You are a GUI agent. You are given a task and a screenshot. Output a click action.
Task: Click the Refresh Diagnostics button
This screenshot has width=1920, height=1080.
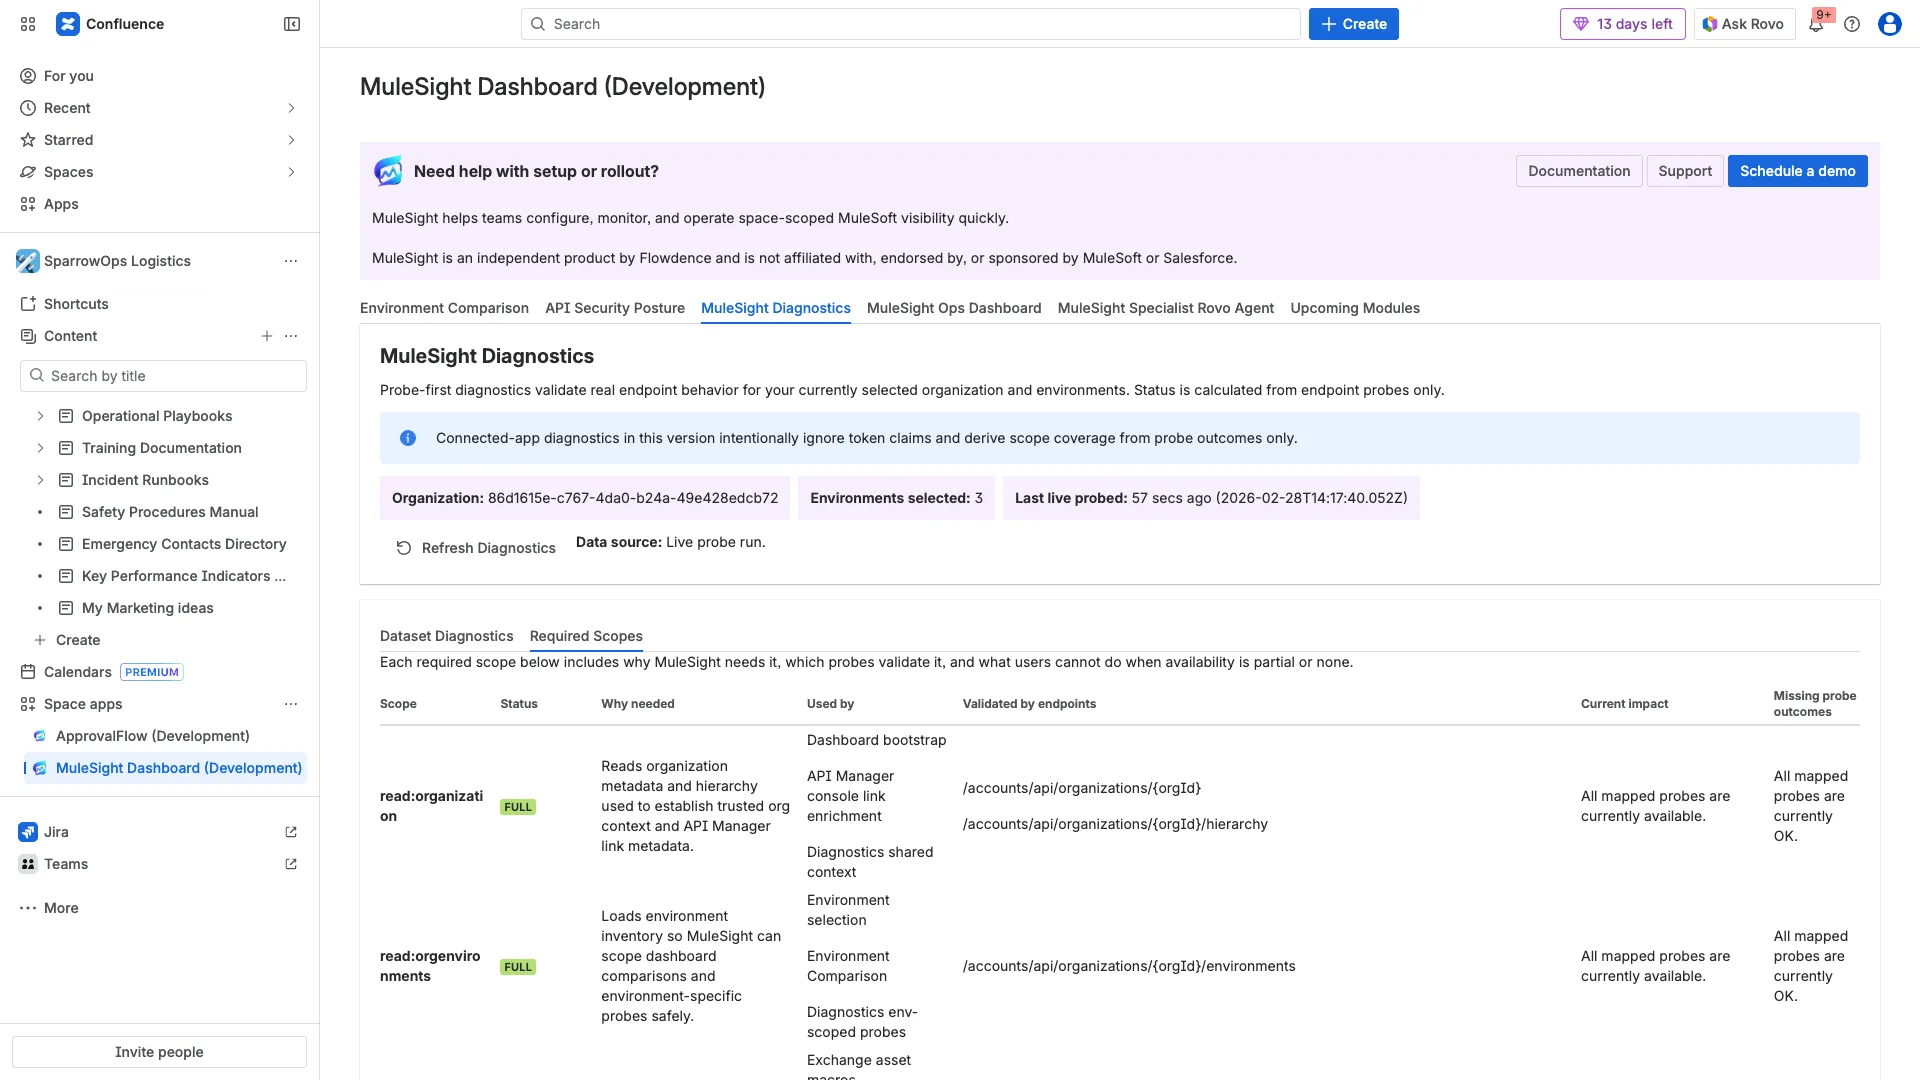[476, 548]
